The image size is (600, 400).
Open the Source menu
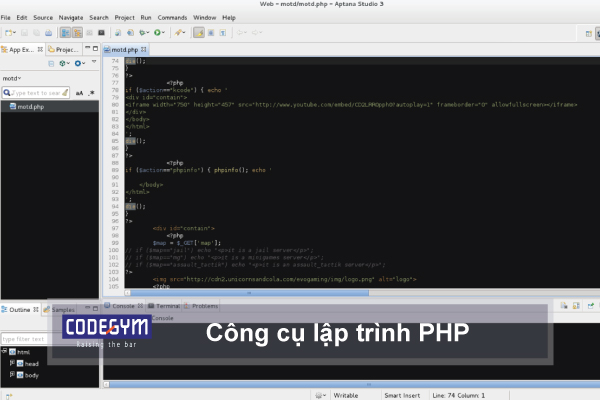point(43,18)
